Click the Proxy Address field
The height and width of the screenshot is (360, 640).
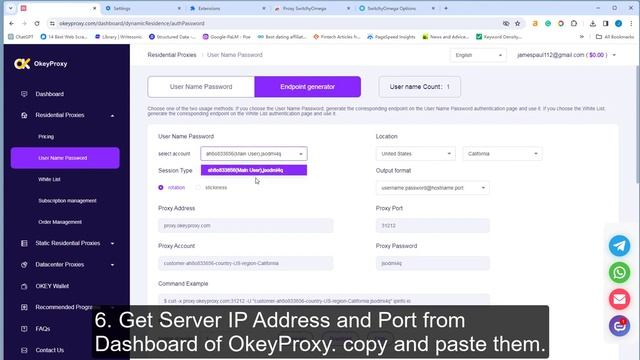click(x=246, y=226)
